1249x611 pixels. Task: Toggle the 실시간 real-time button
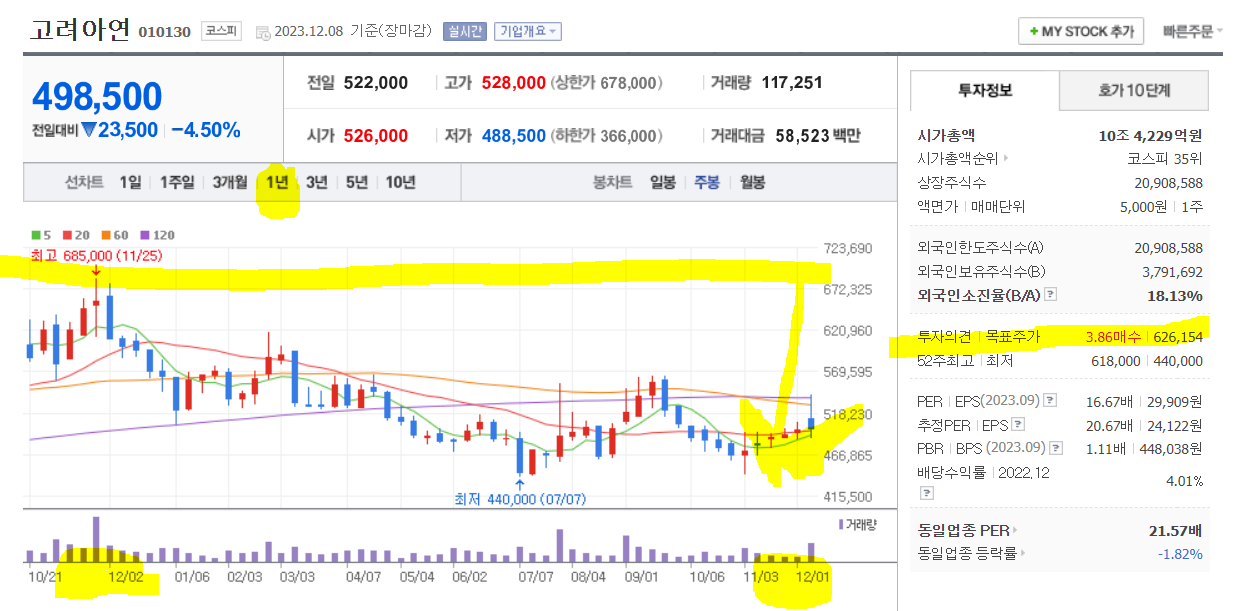point(465,31)
